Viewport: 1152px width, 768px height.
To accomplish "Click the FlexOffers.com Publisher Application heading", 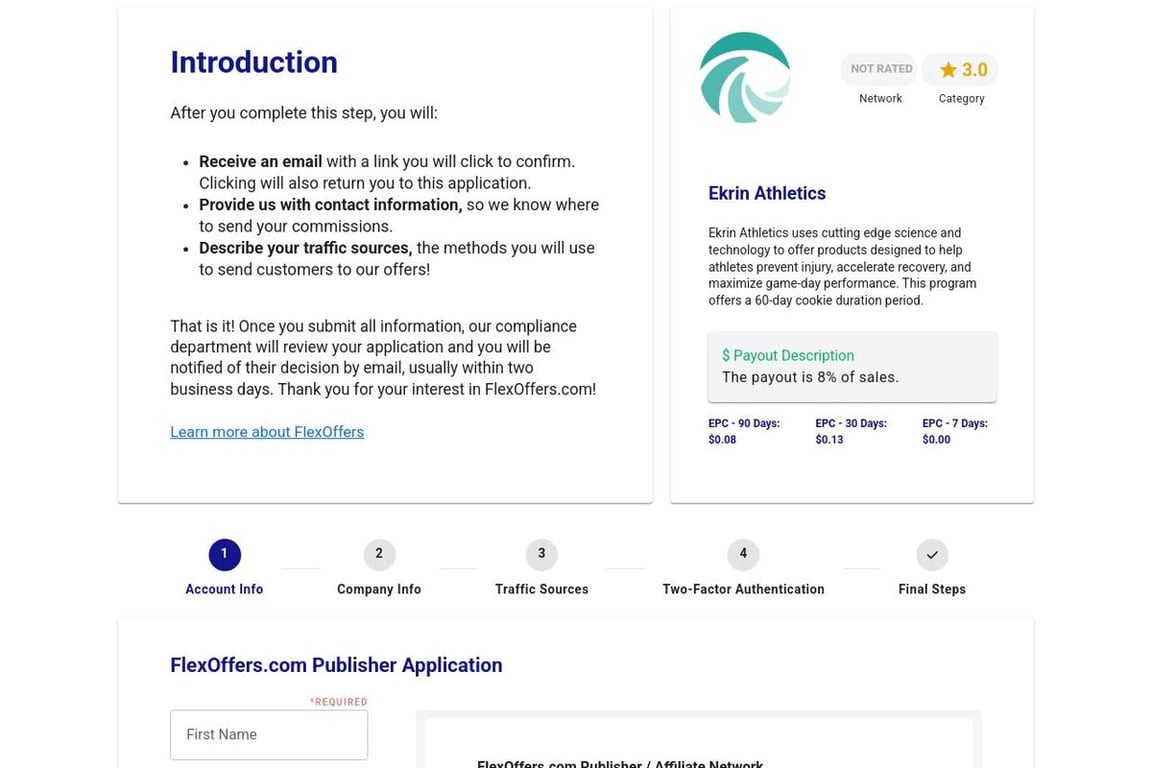I will point(336,665).
